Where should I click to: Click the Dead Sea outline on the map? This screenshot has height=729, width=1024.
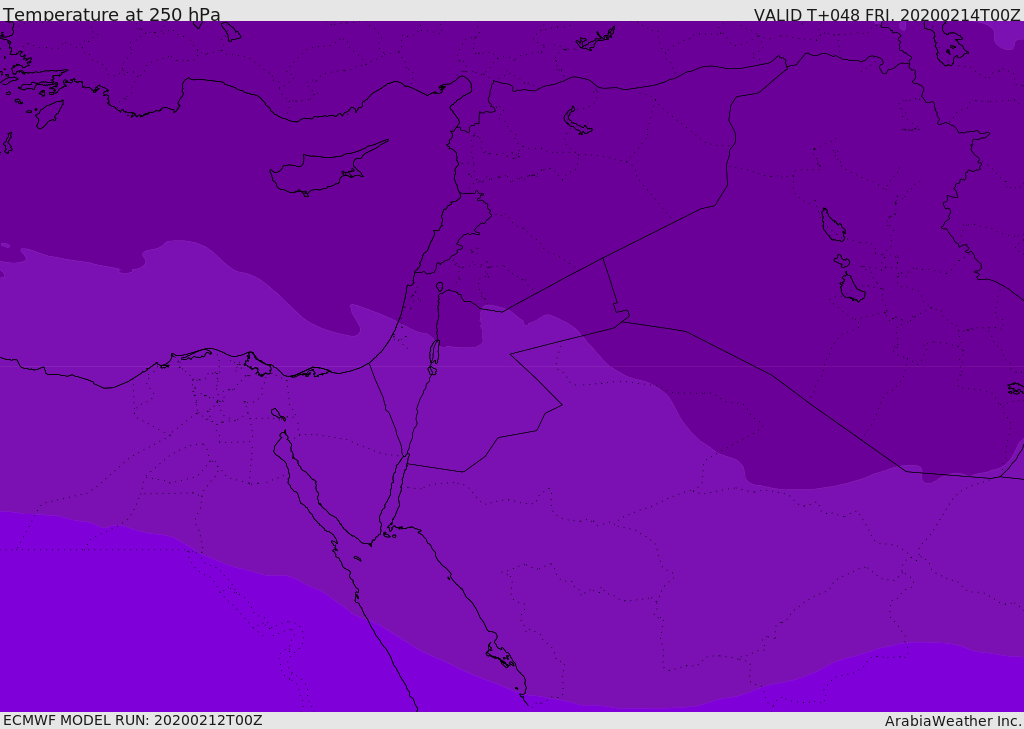click(x=434, y=353)
